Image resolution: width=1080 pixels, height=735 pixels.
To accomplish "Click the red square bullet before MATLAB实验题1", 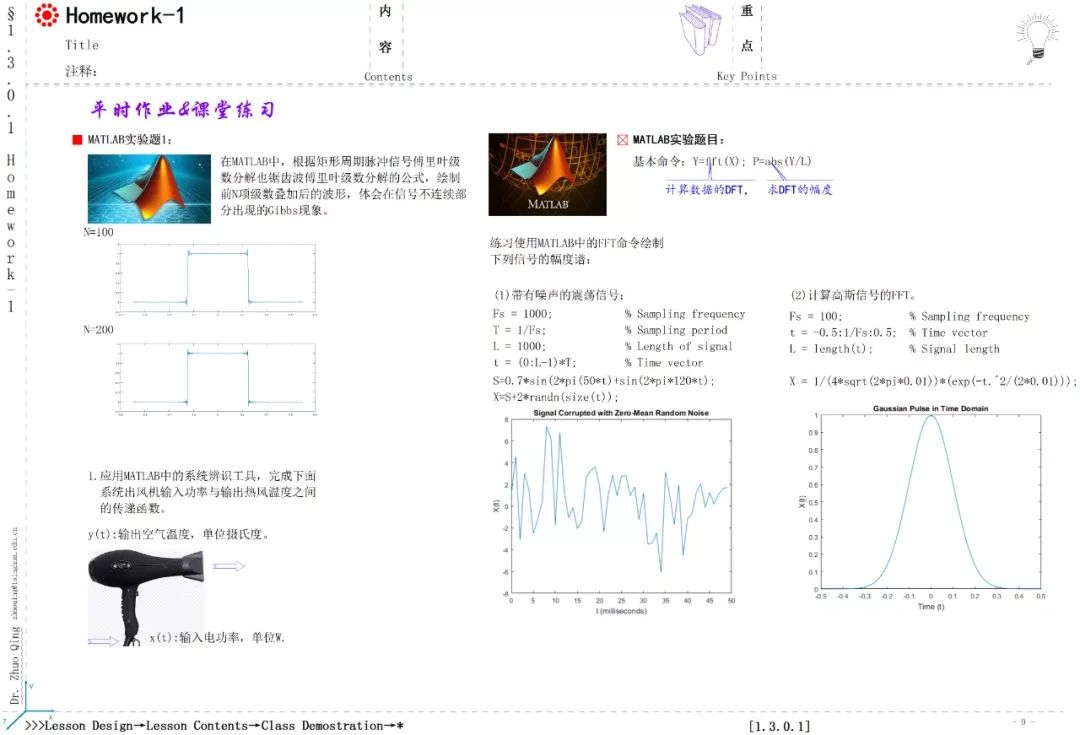I will tap(77, 140).
